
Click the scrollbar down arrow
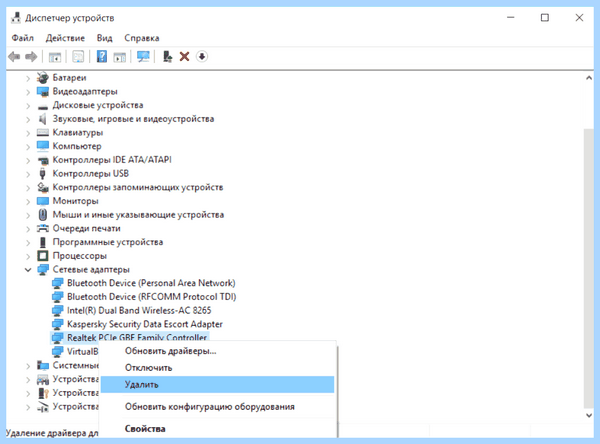click(589, 415)
